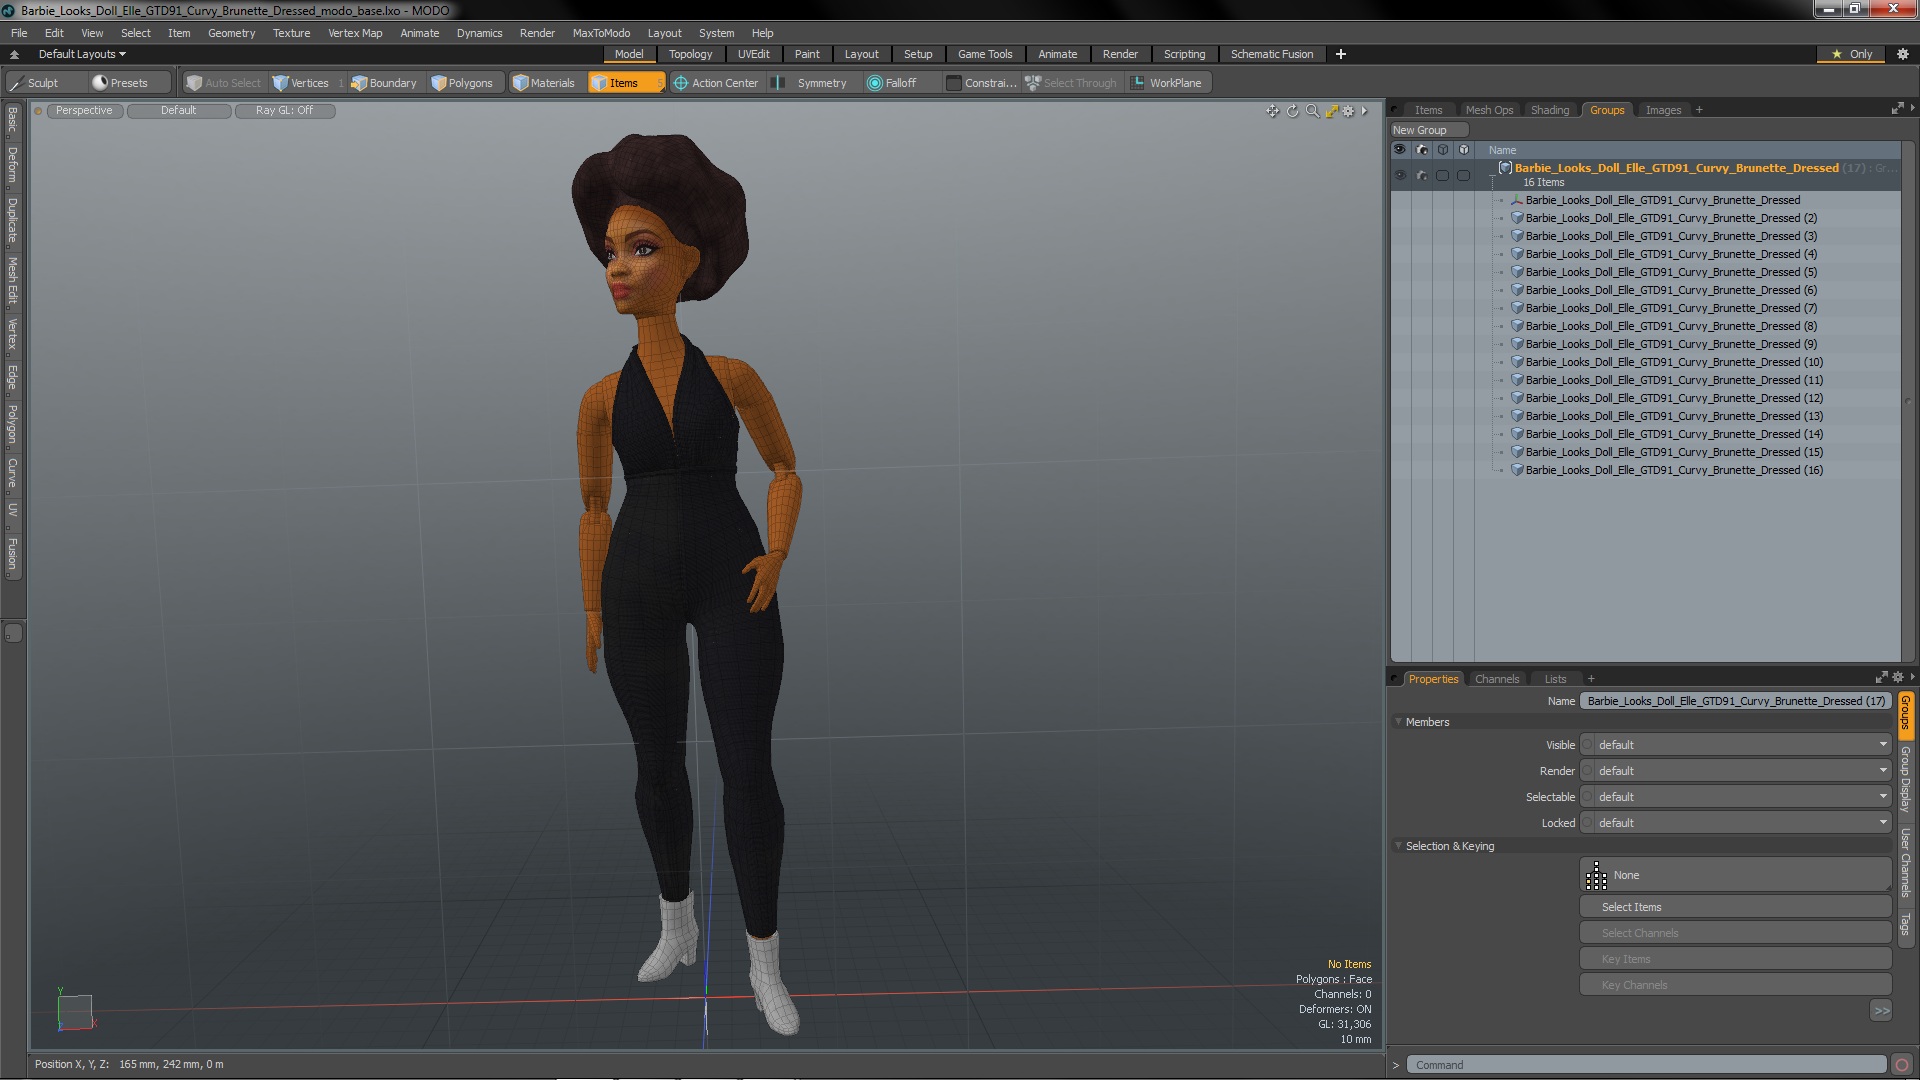Click the None selection set button

(x=1735, y=875)
